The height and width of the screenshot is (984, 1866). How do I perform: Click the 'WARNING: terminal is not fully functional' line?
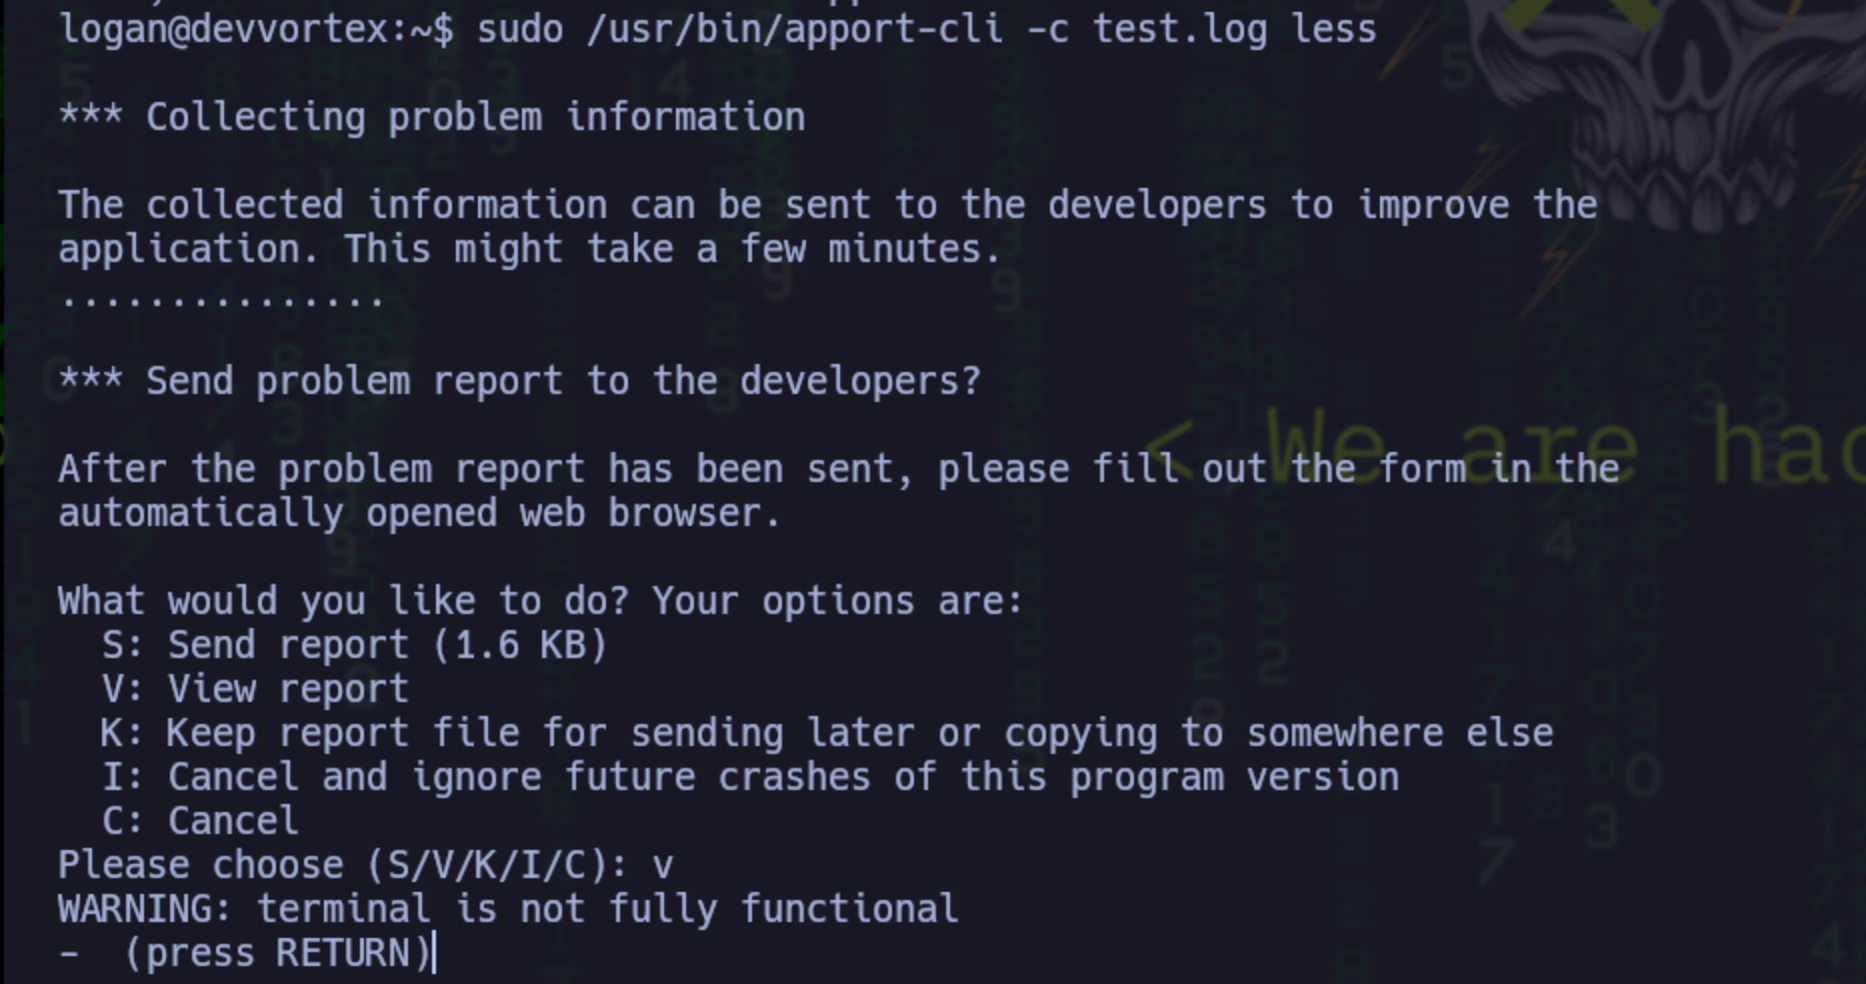pos(508,909)
